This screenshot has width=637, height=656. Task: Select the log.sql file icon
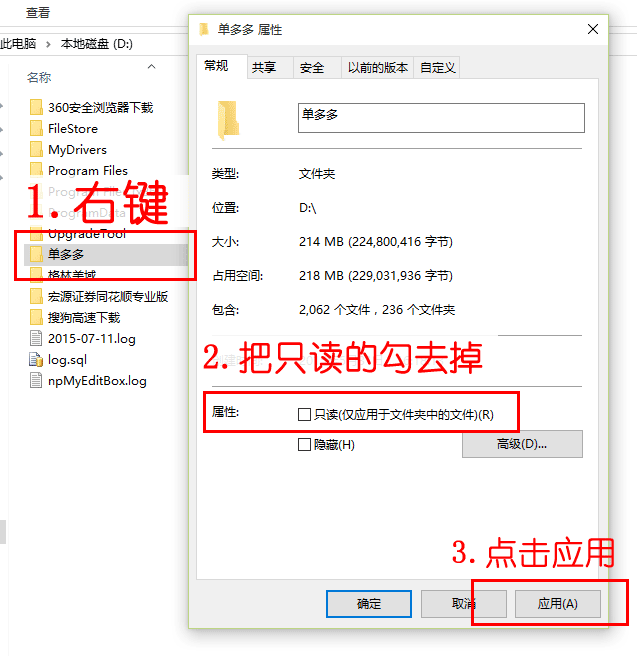pyautogui.click(x=36, y=359)
